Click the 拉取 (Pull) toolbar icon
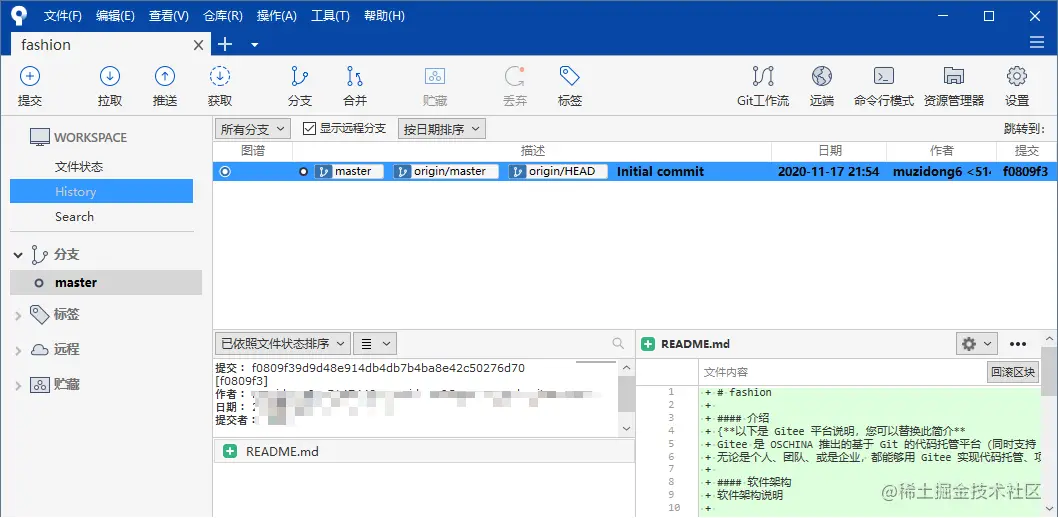This screenshot has height=518, width=1058. tap(109, 76)
